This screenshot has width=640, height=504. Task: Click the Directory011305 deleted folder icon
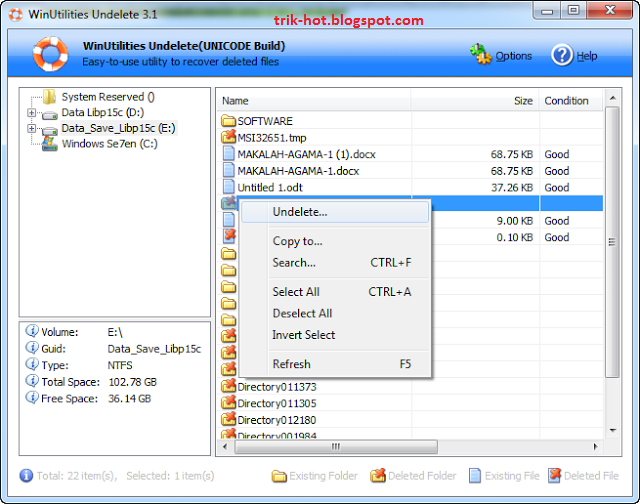(x=229, y=402)
